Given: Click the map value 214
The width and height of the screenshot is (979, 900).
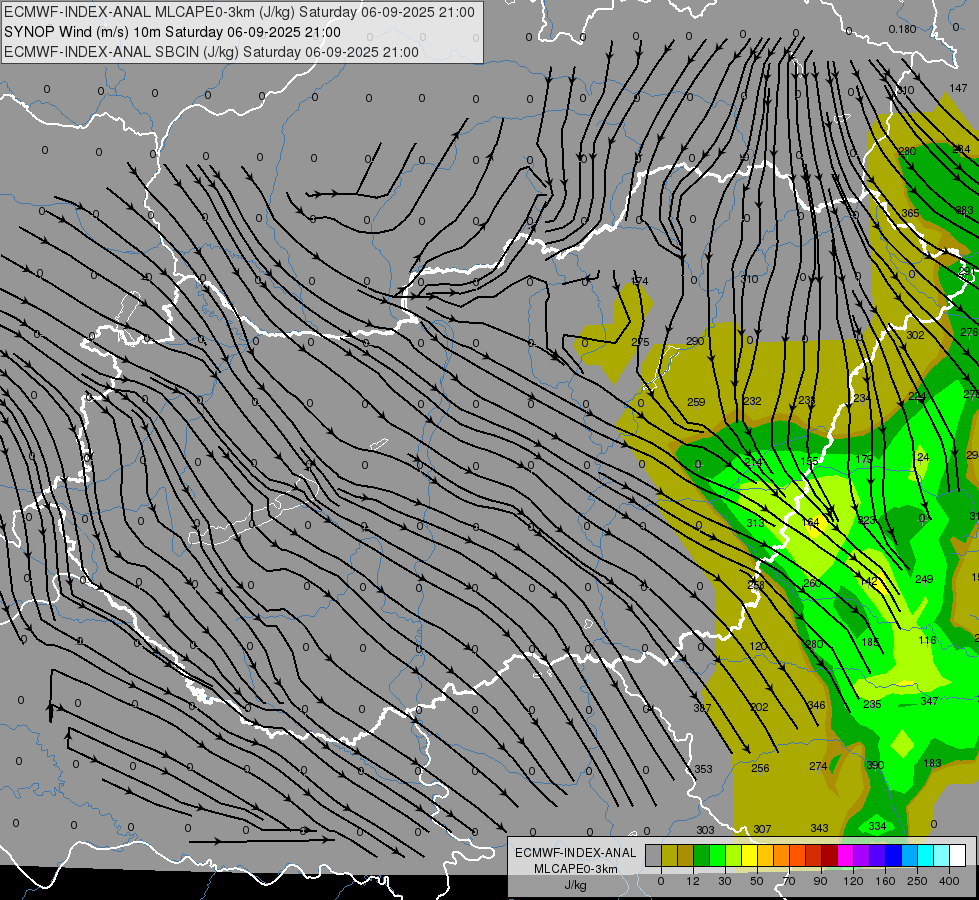Looking at the screenshot, I should click(x=754, y=462).
